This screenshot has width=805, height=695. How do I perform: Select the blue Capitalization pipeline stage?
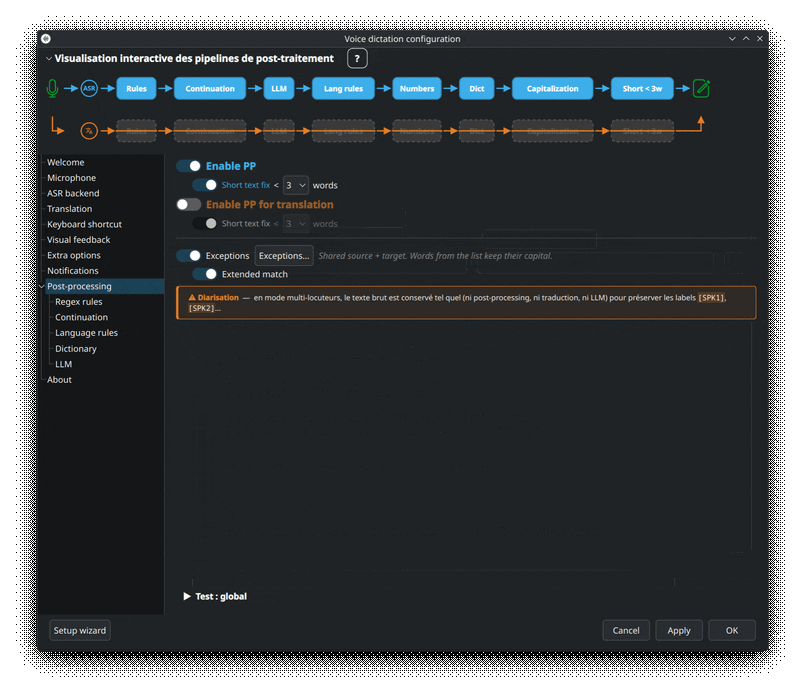552,88
